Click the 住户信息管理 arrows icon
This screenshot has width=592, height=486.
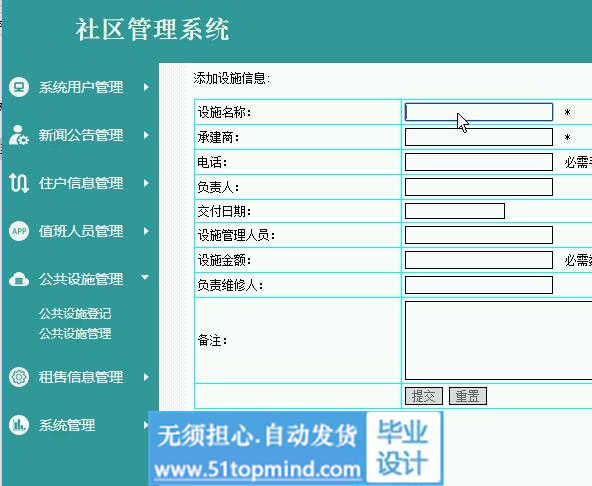19,183
